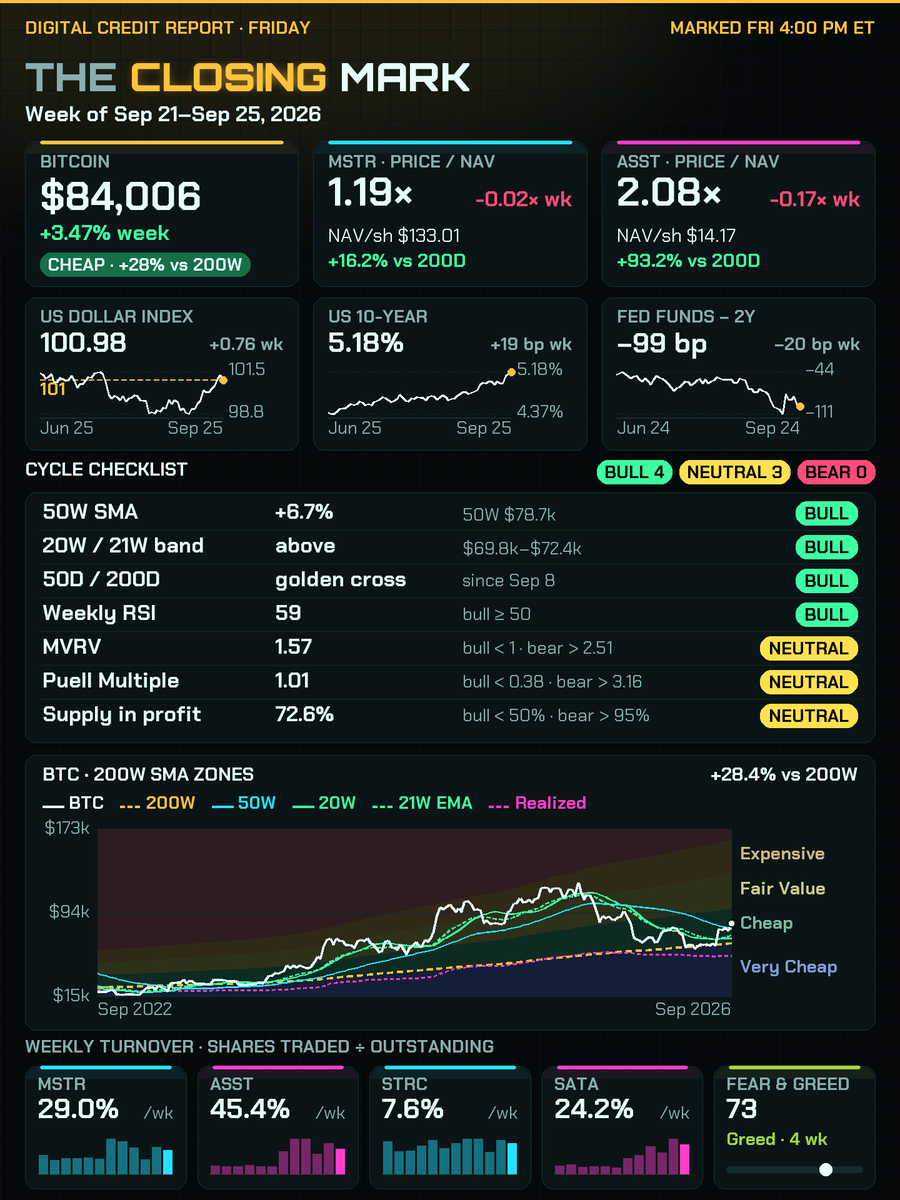The width and height of the screenshot is (900, 1200).
Task: Click the US Dollar Index value 100.98
Action: point(83,343)
